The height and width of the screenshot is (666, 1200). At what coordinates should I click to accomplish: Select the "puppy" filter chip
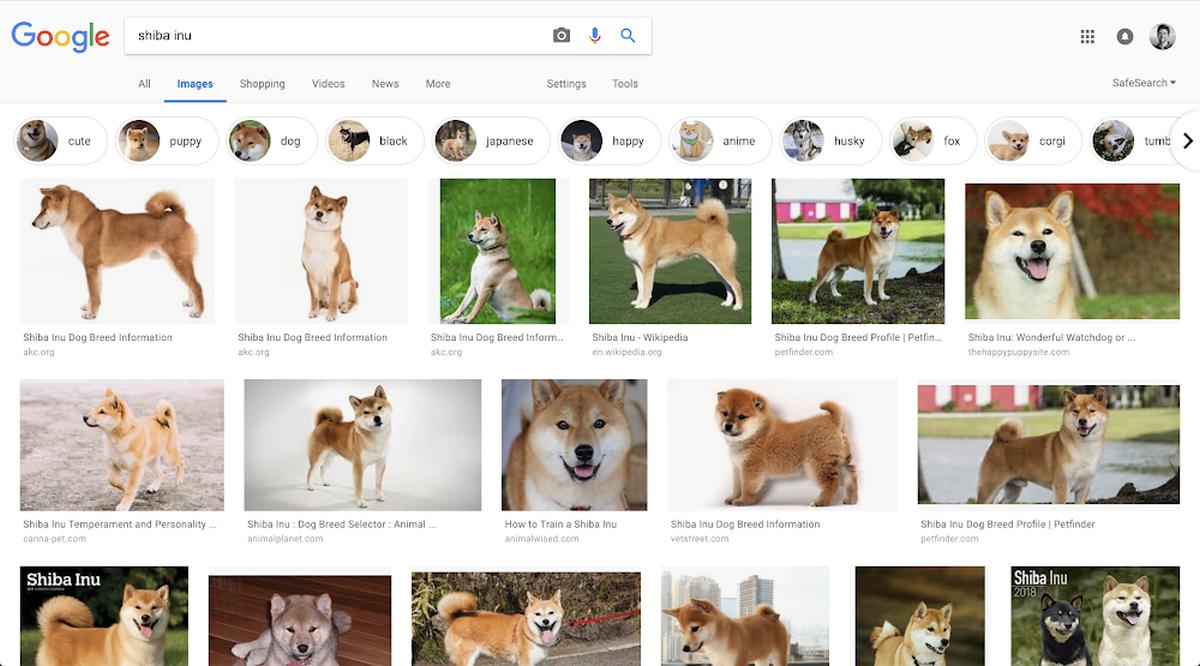pos(165,141)
